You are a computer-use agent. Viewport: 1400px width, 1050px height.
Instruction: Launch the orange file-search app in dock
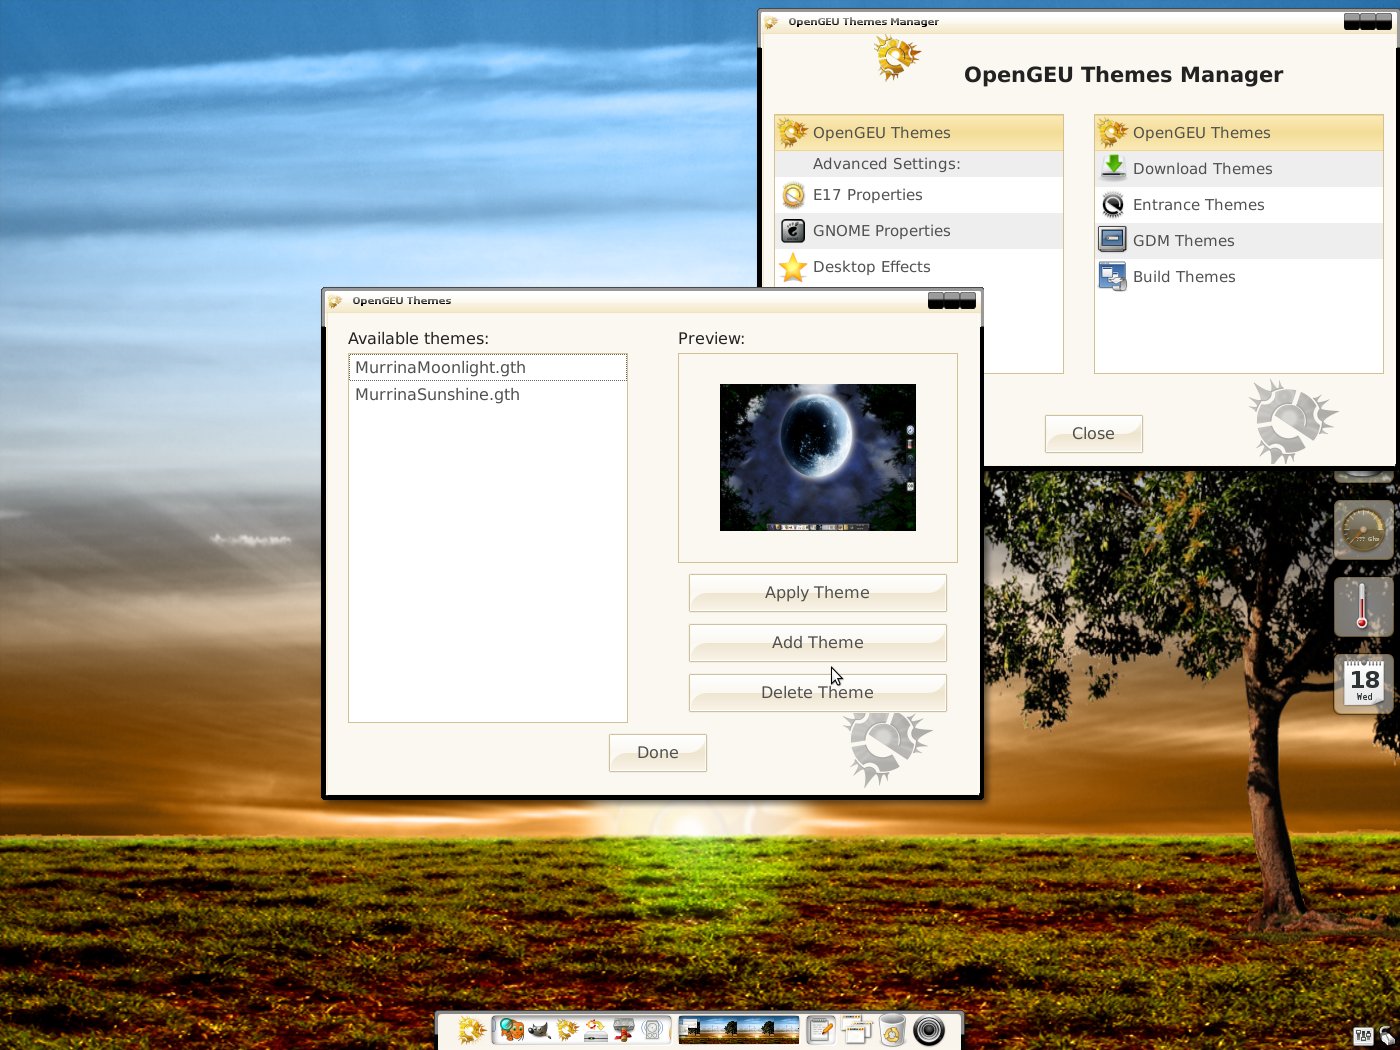[x=511, y=1029]
